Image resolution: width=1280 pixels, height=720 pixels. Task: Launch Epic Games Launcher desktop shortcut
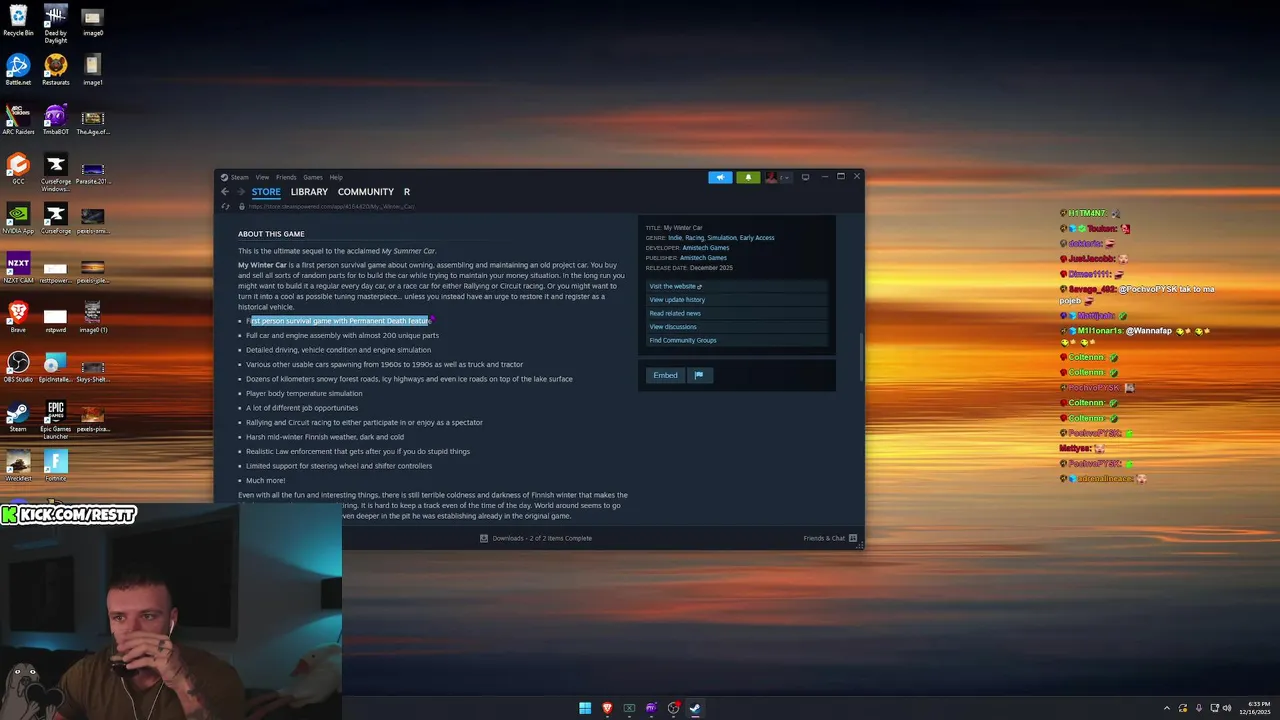55,420
